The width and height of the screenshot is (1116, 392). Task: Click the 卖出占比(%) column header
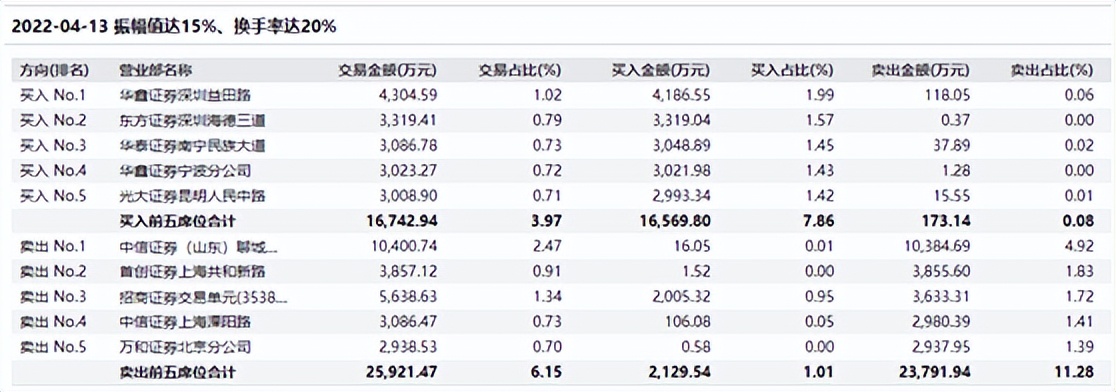[x=1052, y=70]
